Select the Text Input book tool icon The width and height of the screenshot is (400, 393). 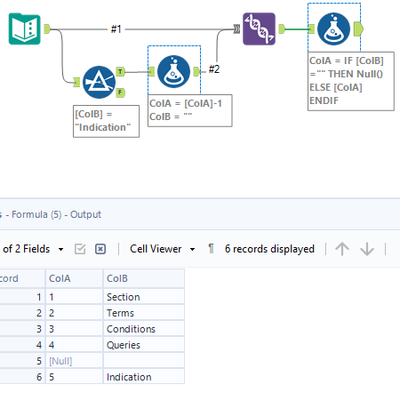coord(25,29)
